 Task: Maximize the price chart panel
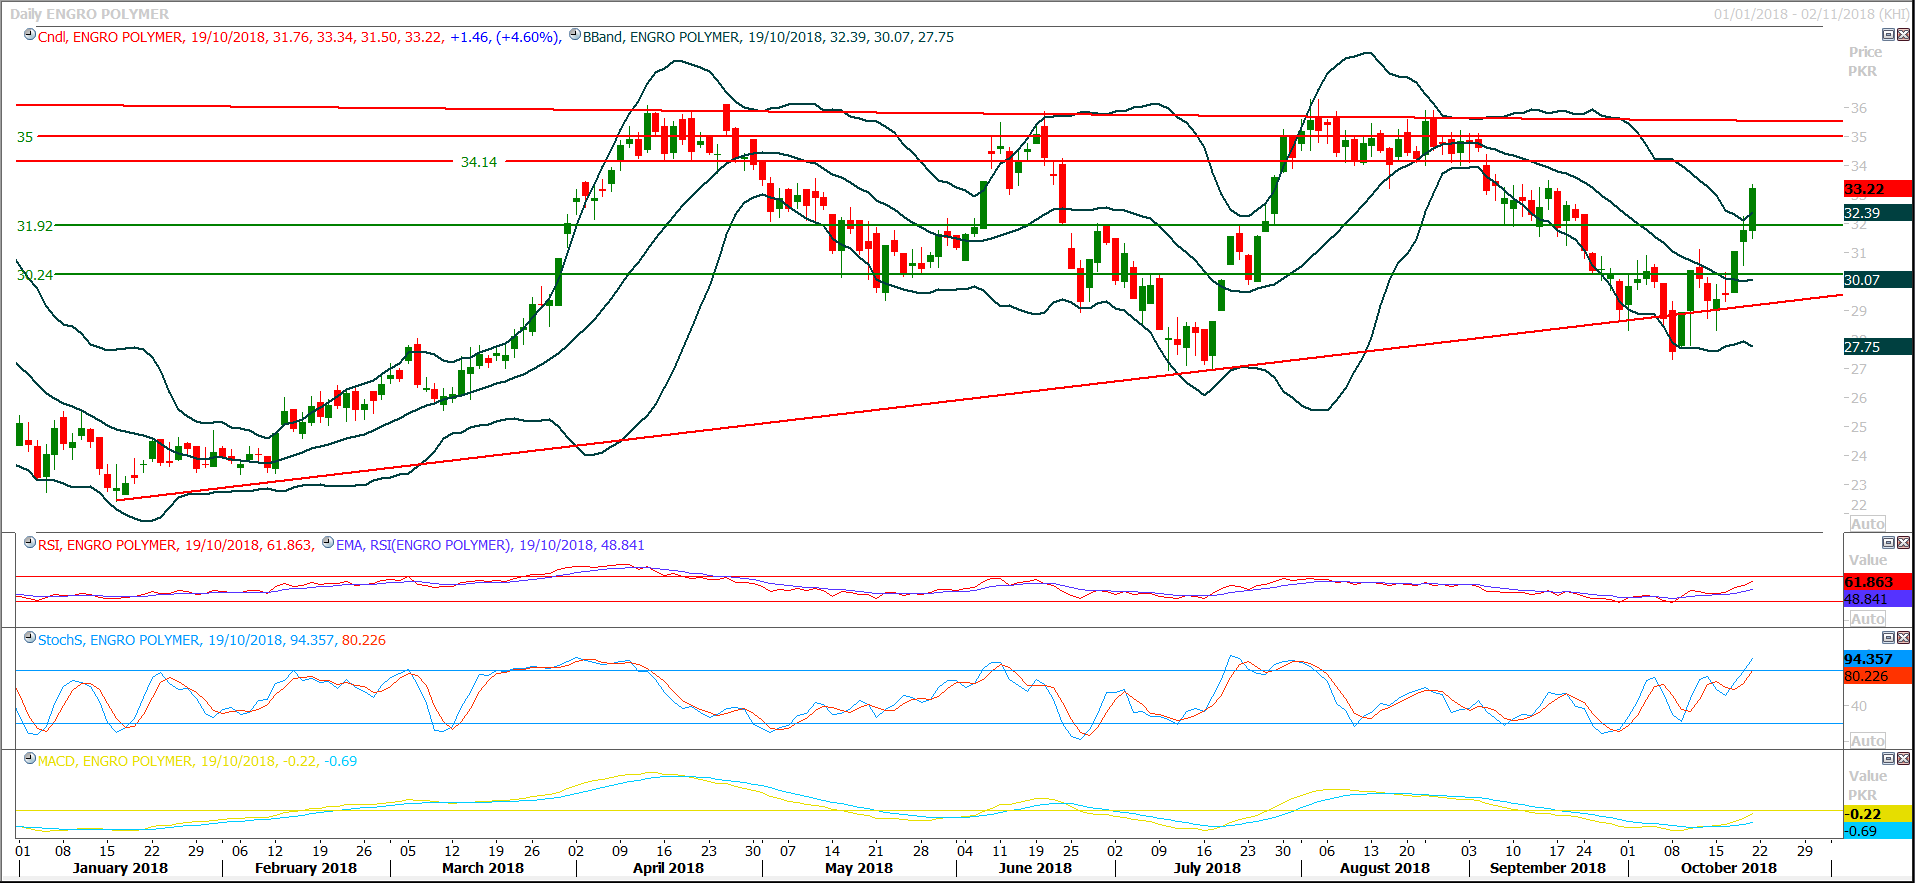[1888, 34]
